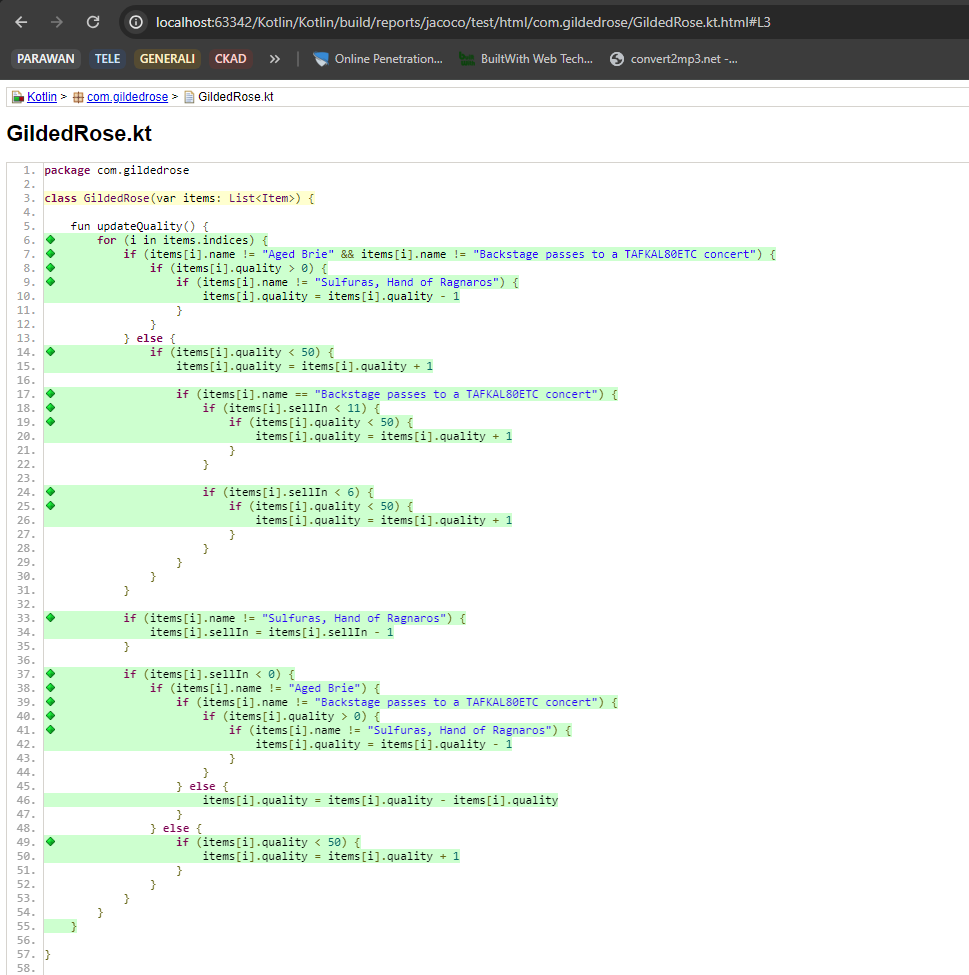Open the CKAD bookmark folder

[x=230, y=59]
